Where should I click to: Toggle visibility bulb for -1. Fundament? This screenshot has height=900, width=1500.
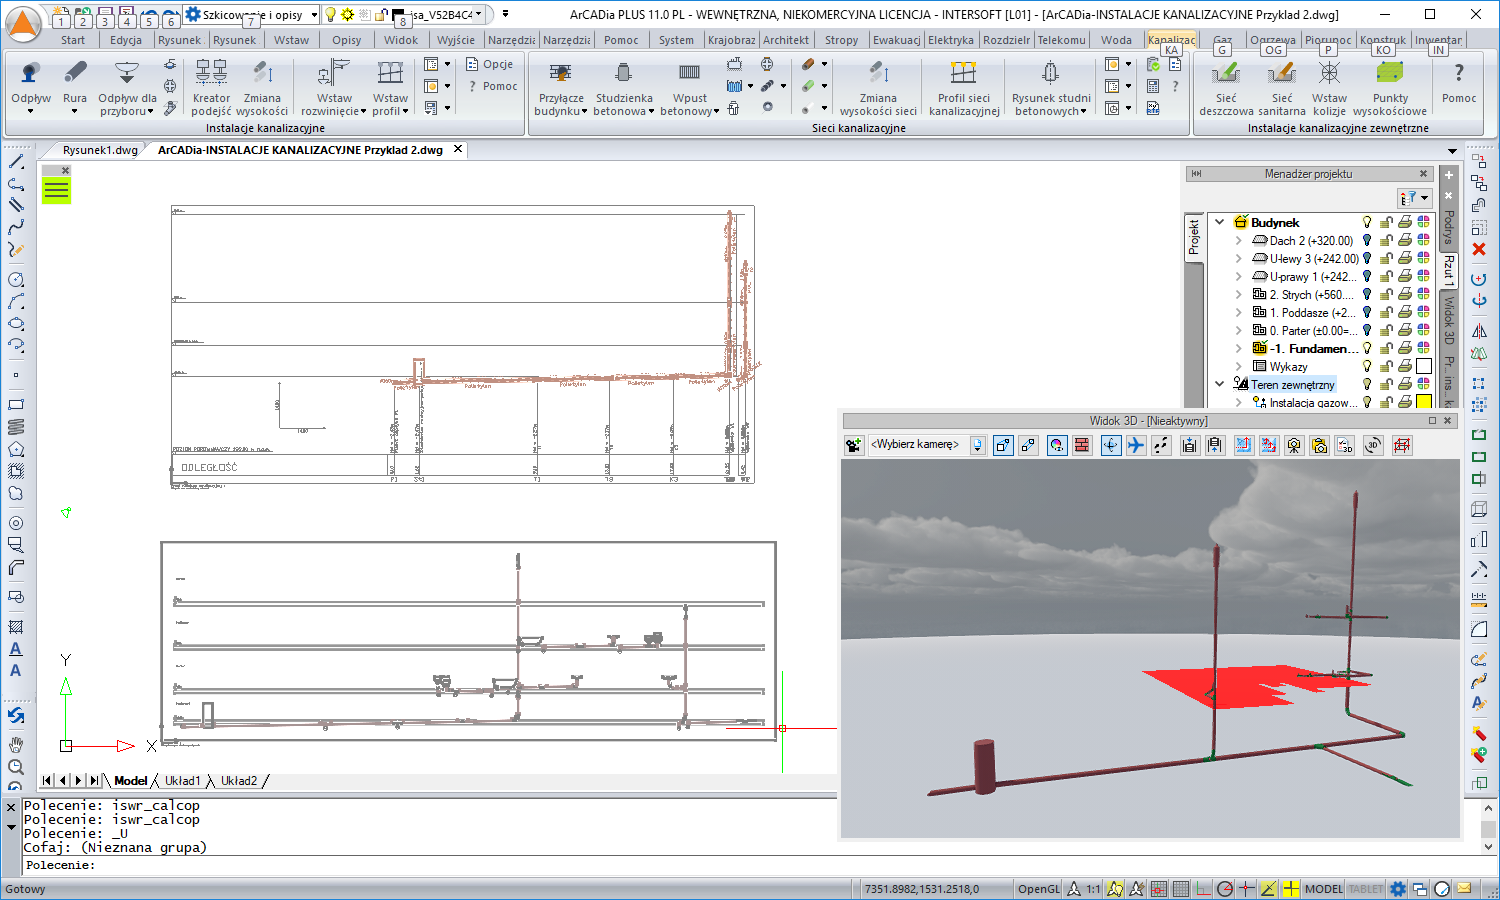[x=1367, y=348]
